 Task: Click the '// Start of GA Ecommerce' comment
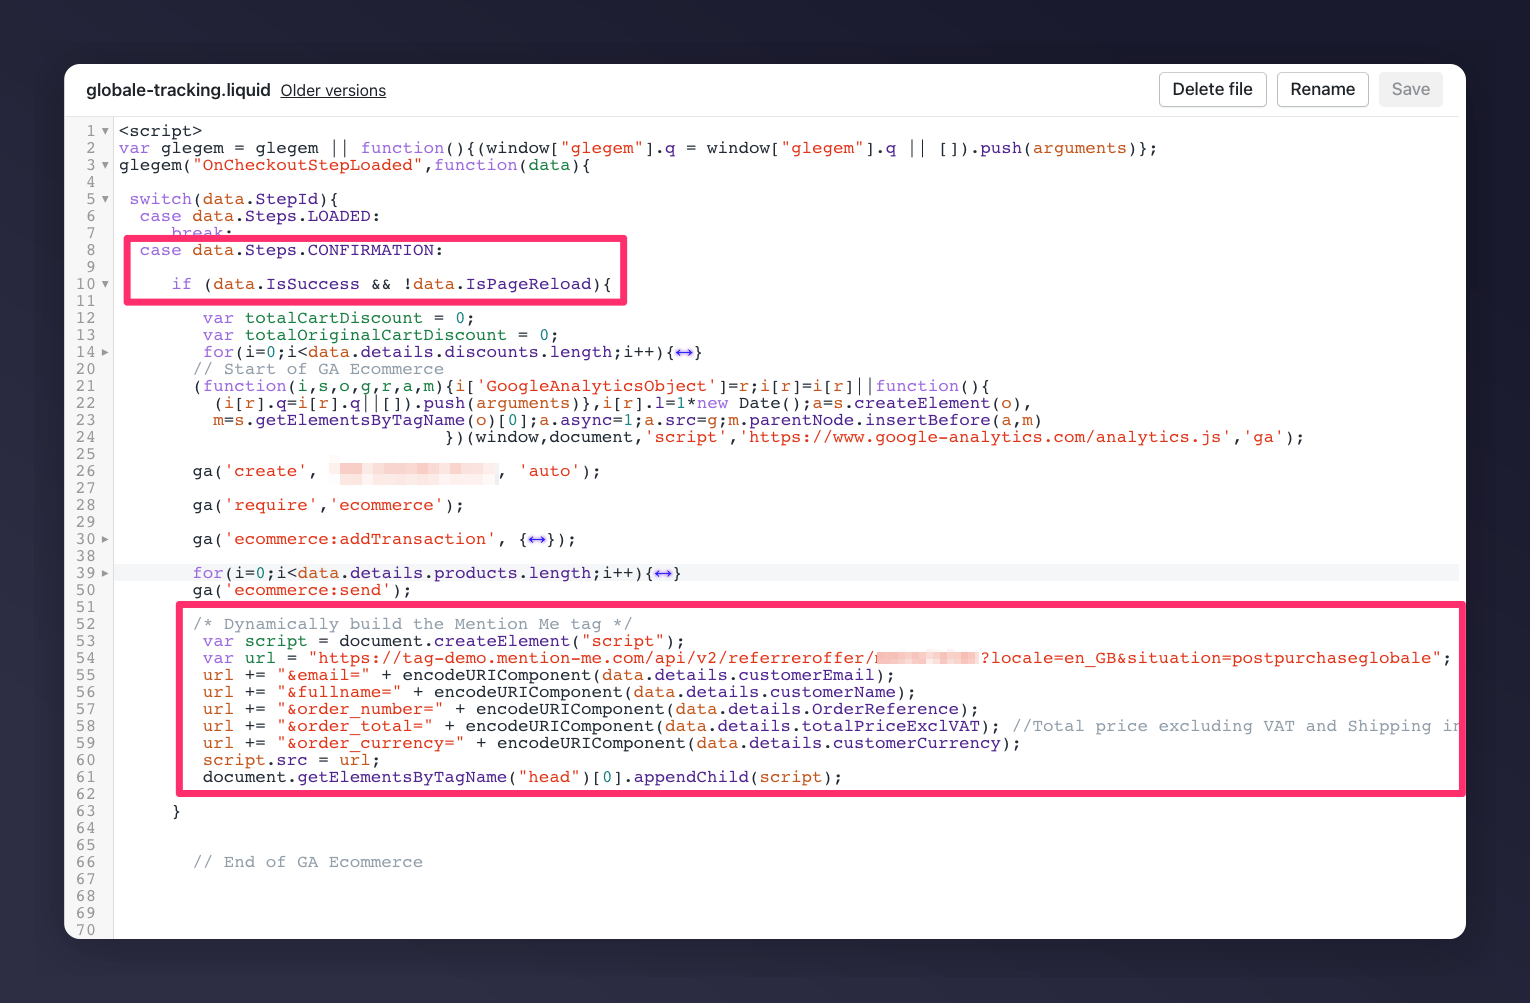(x=318, y=369)
